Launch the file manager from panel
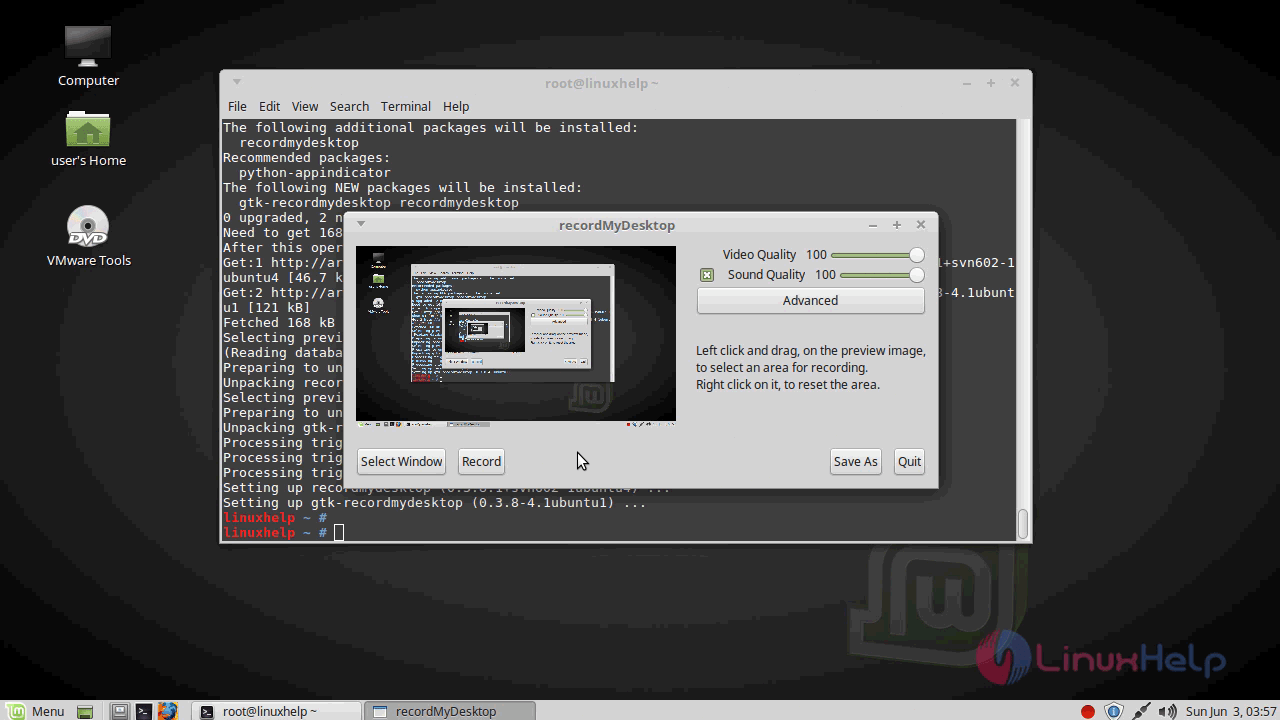This screenshot has height=720, width=1280. pos(120,712)
